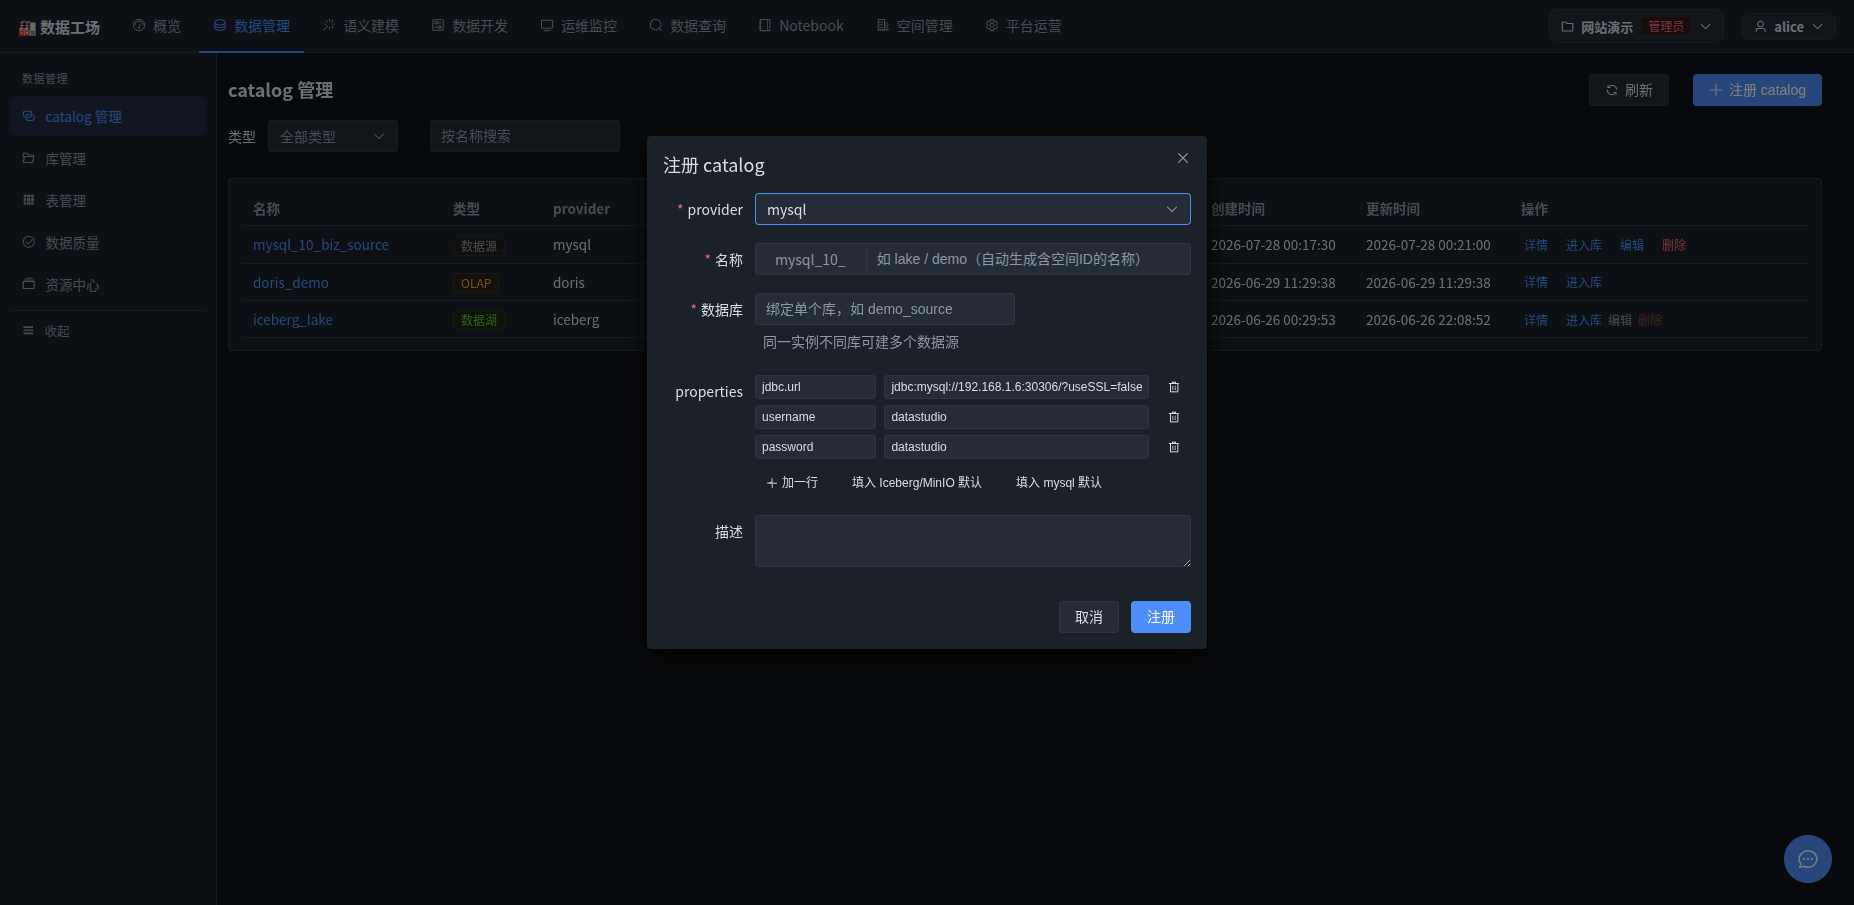The image size is (1854, 905).
Task: Click 编辑 for mysql_10_biz_source row
Action: 1632,245
